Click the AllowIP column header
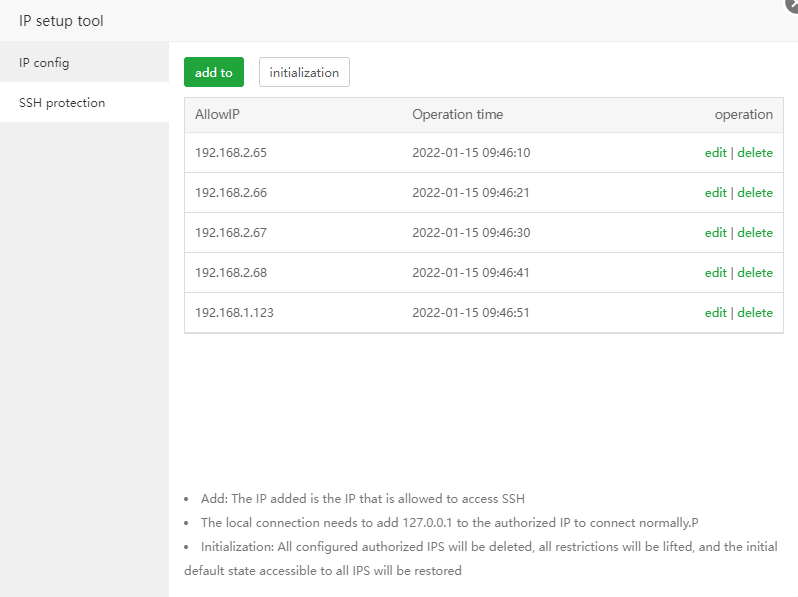The width and height of the screenshot is (798, 597). click(x=217, y=115)
